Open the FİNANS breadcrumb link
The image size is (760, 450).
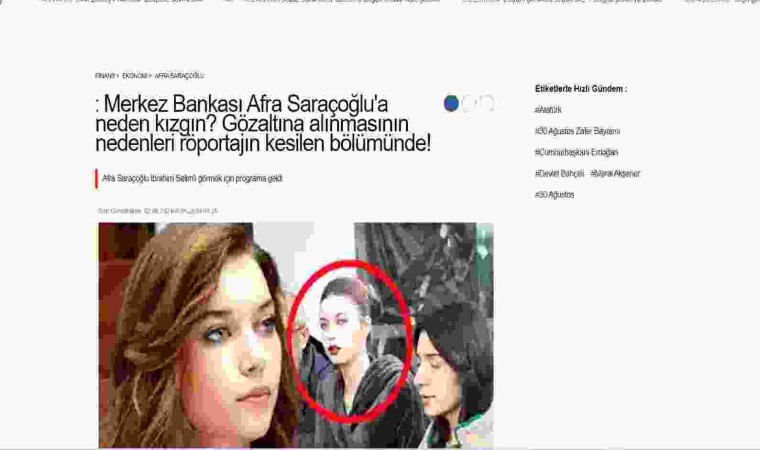click(x=105, y=76)
